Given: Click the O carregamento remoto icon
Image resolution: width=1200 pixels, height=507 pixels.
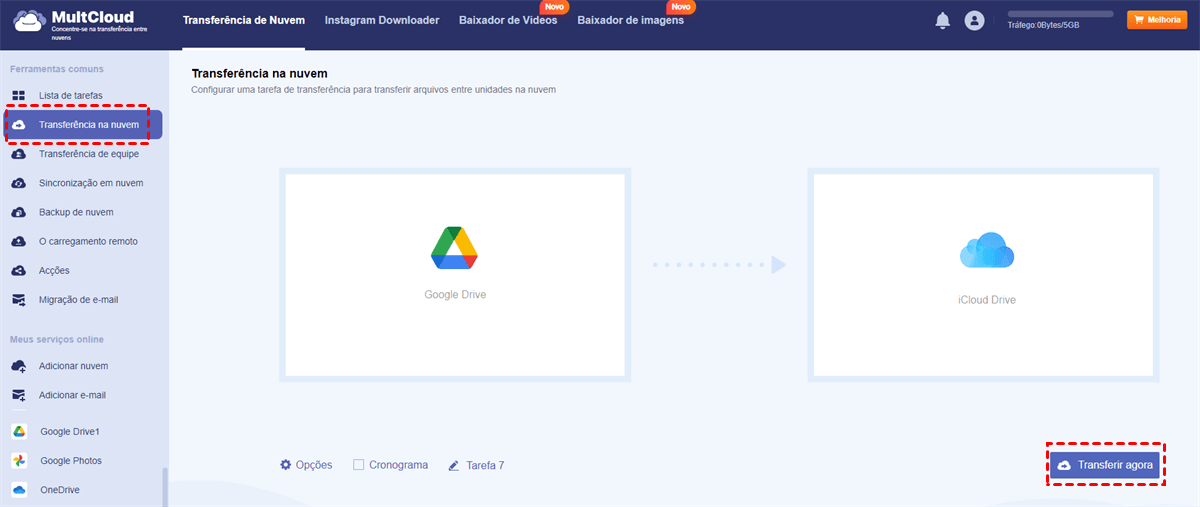Looking at the screenshot, I should (18, 241).
